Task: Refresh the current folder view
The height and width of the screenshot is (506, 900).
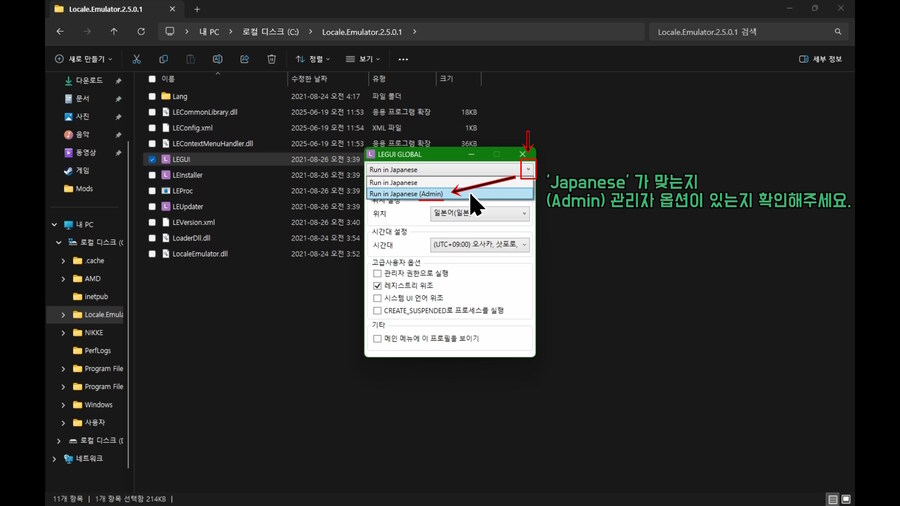Action: click(141, 32)
